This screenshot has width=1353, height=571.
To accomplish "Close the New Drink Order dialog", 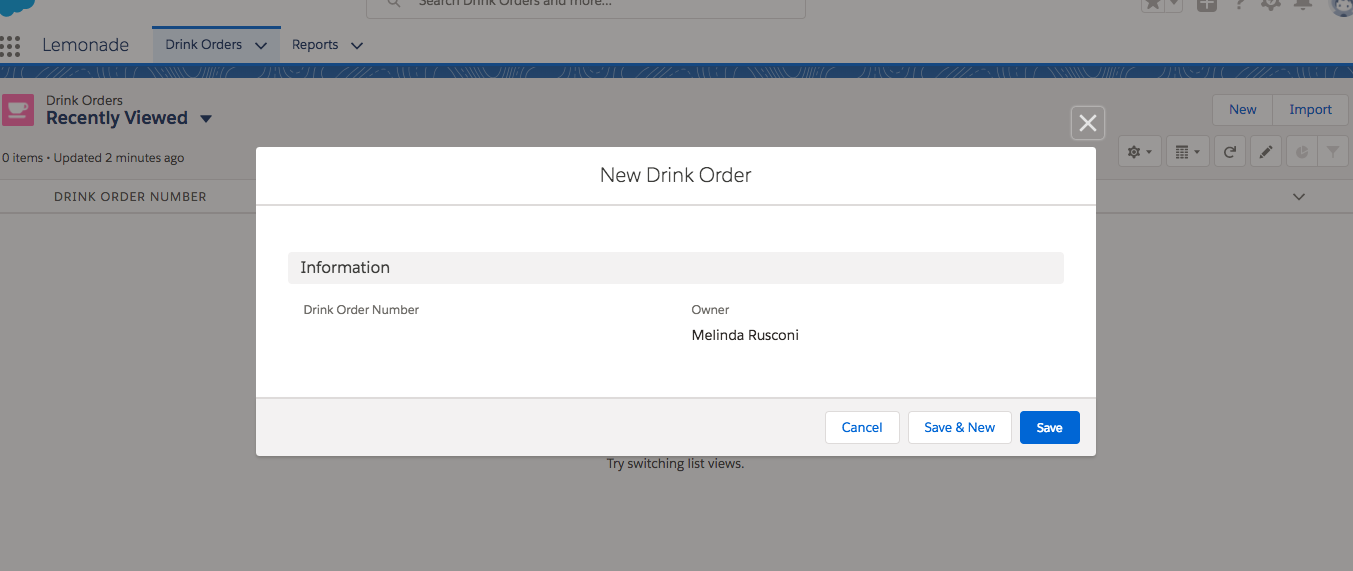I will coord(1088,123).
